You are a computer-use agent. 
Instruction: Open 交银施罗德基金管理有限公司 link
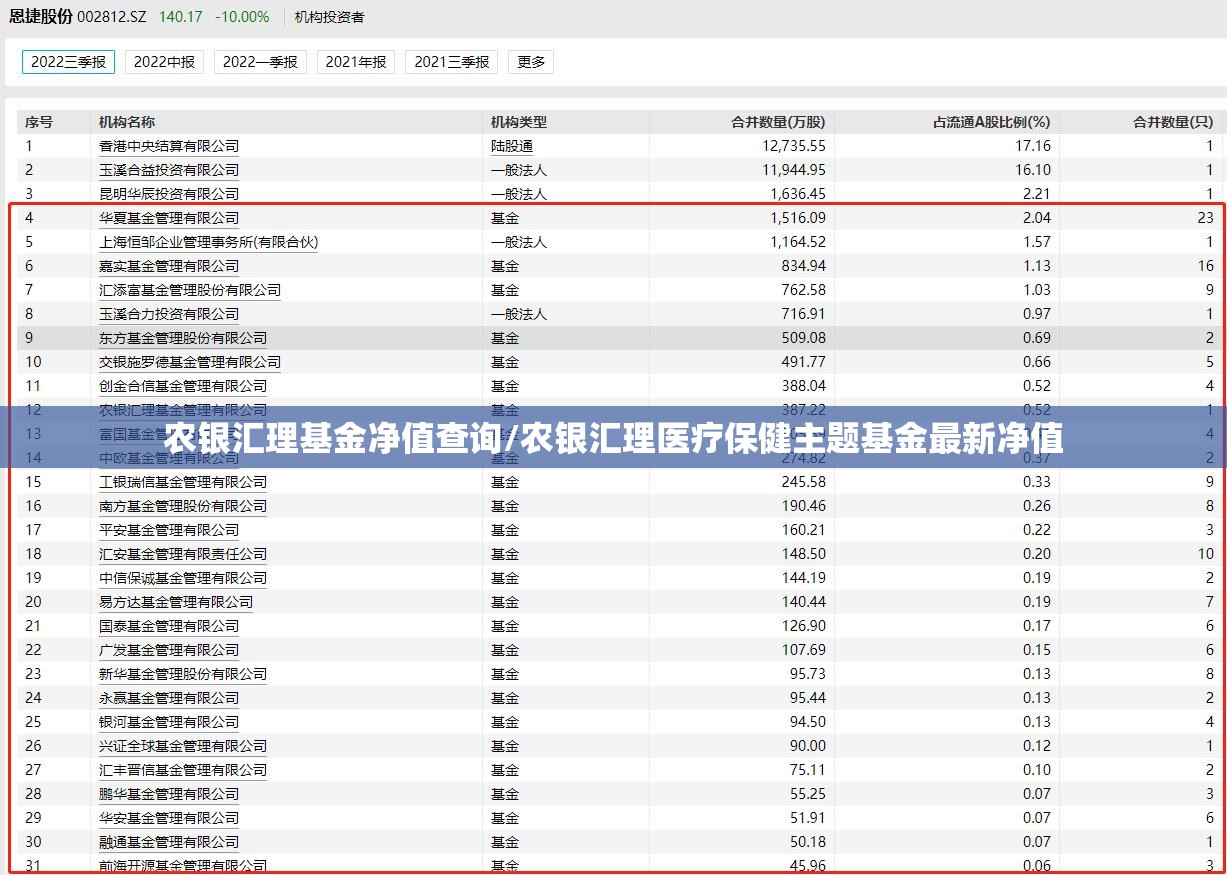click(190, 362)
